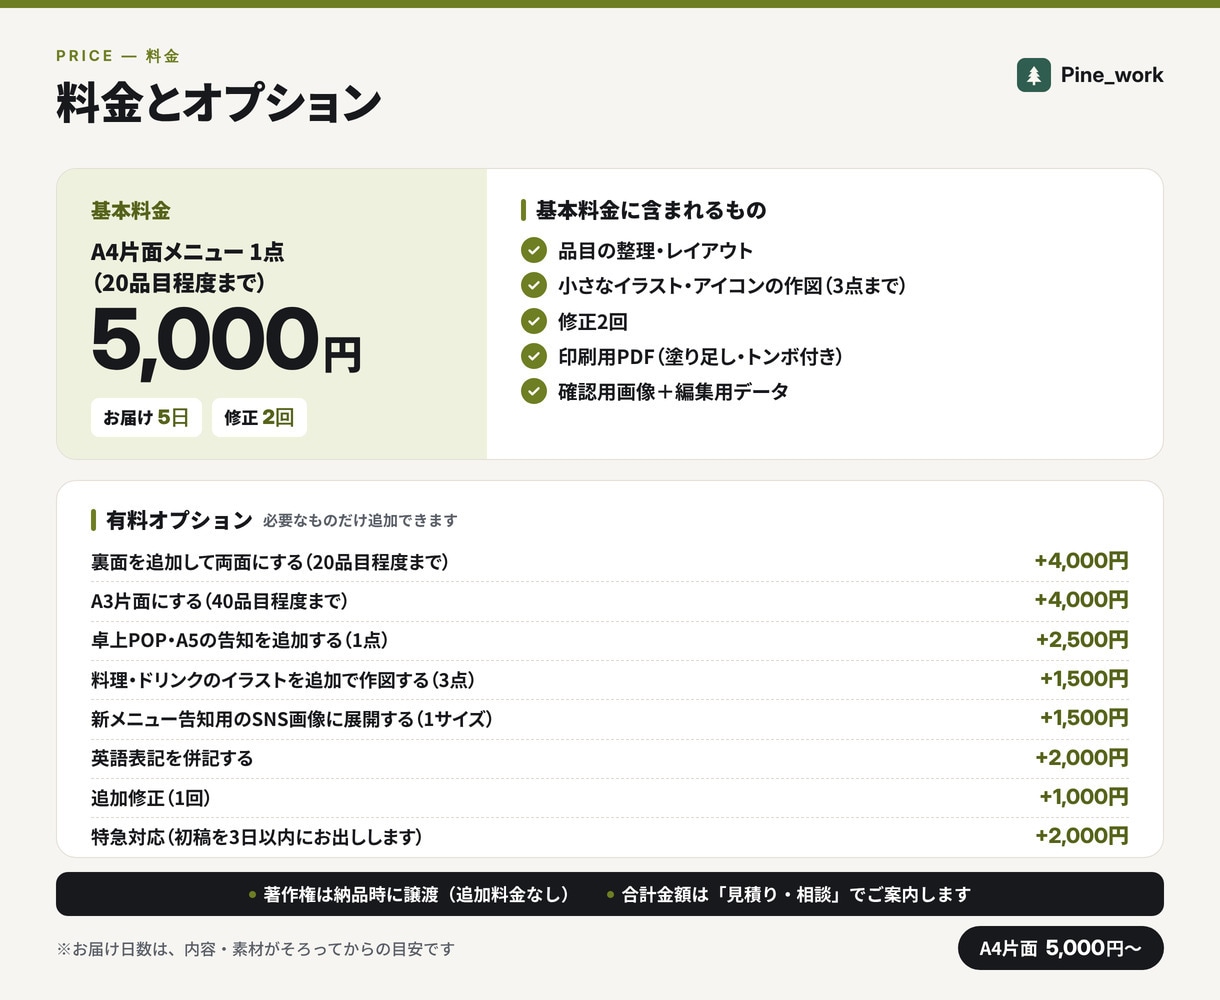This screenshot has height=1000, width=1220.
Task: Click the （20品目程度まで） text under 基本料金
Action: [180, 283]
